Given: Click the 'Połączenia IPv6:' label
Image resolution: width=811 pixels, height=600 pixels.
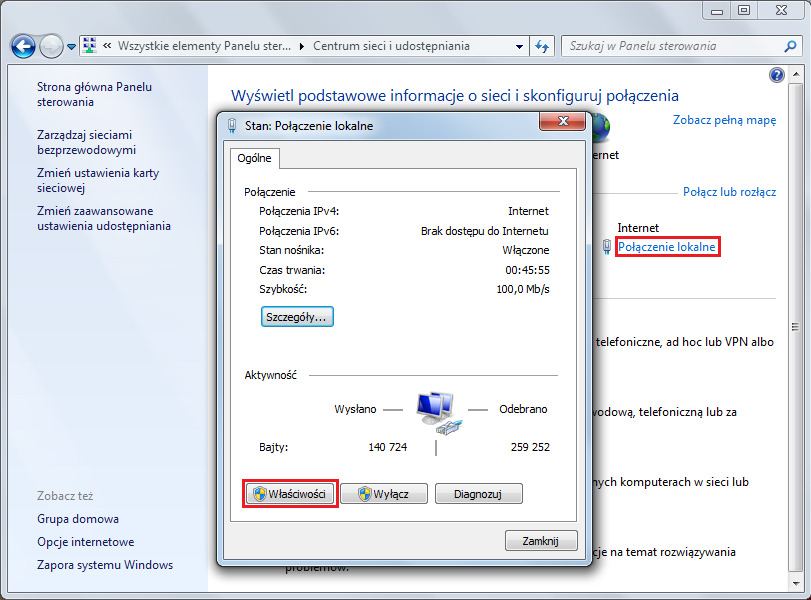Looking at the screenshot, I should [x=299, y=231].
